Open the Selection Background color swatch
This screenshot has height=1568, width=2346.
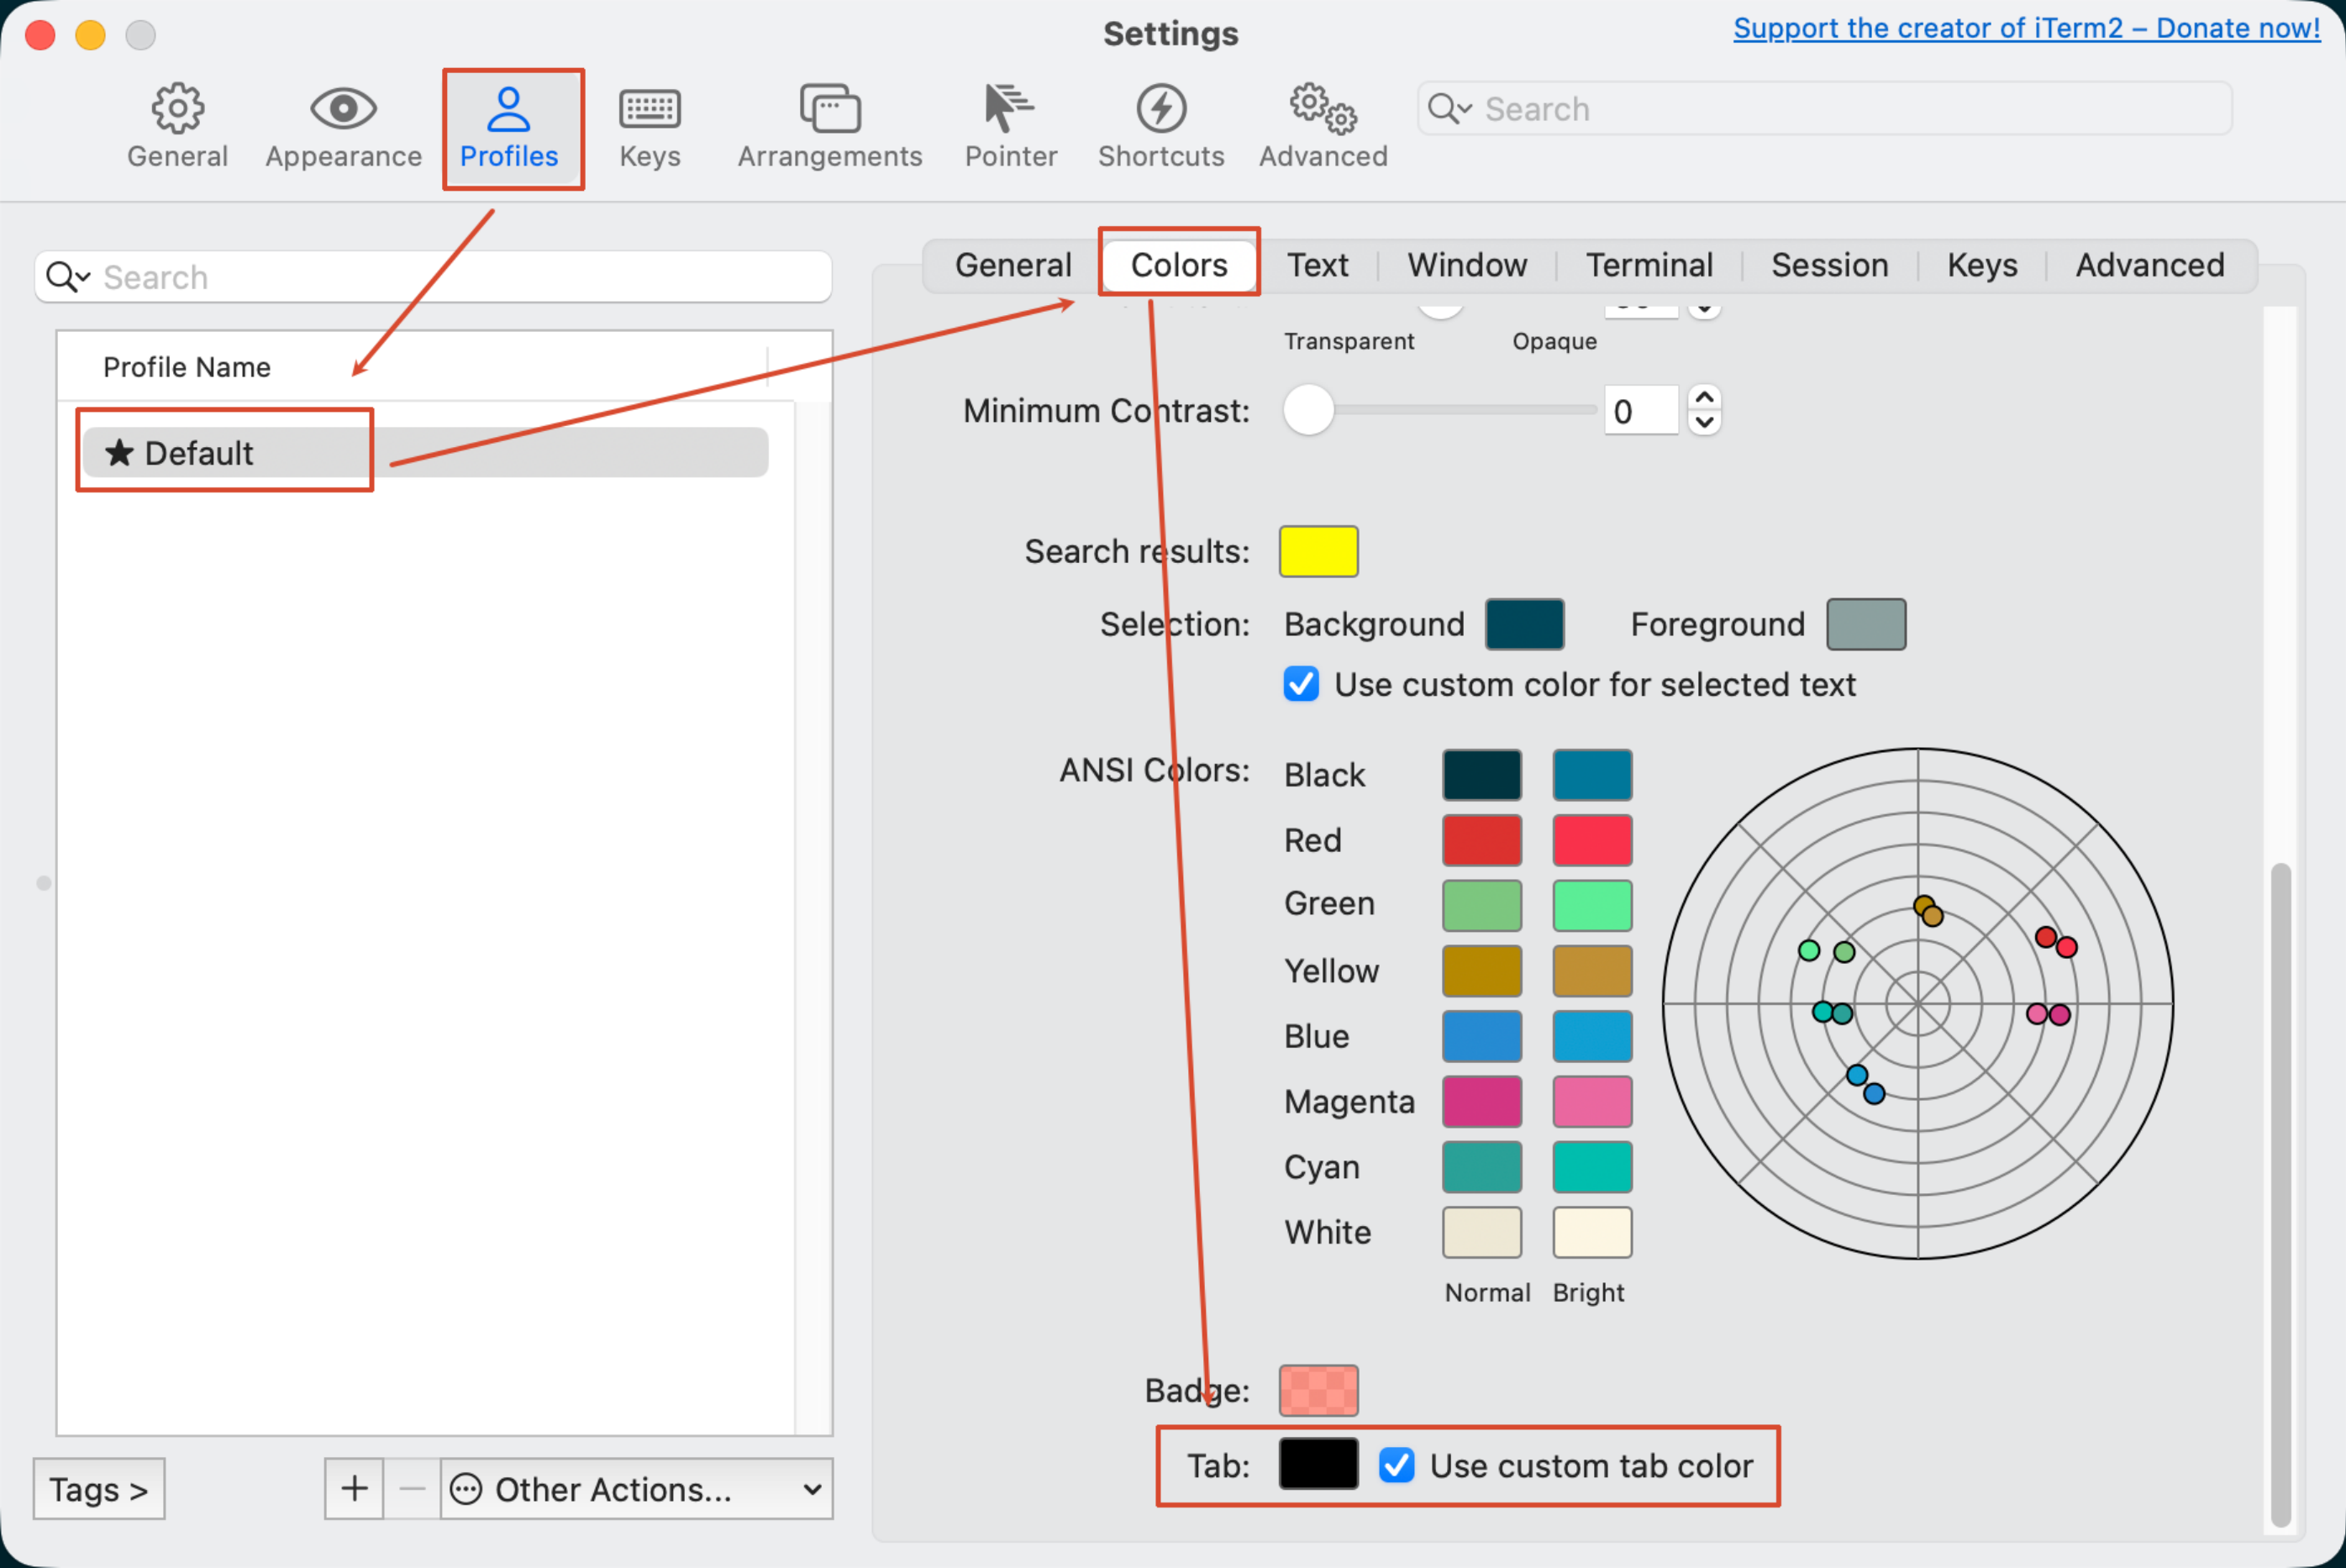click(1524, 624)
